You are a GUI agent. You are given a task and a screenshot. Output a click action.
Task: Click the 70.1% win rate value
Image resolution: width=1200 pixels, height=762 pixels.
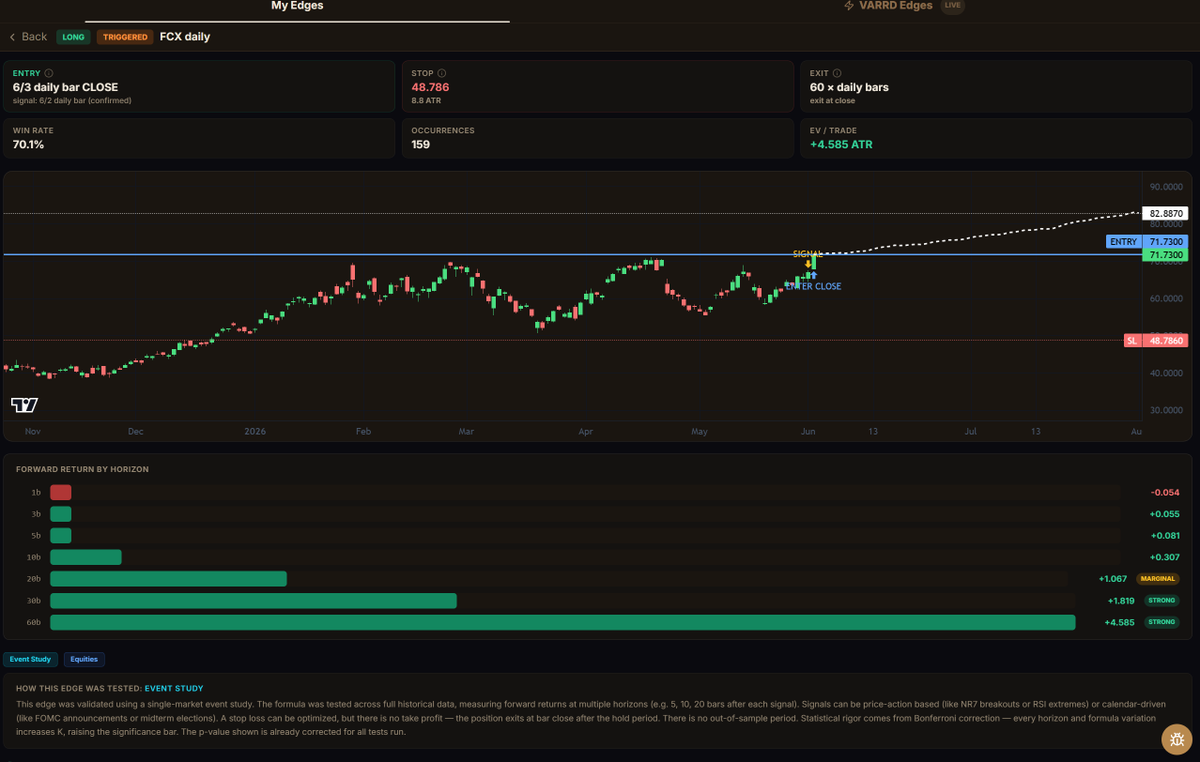click(x=28, y=145)
